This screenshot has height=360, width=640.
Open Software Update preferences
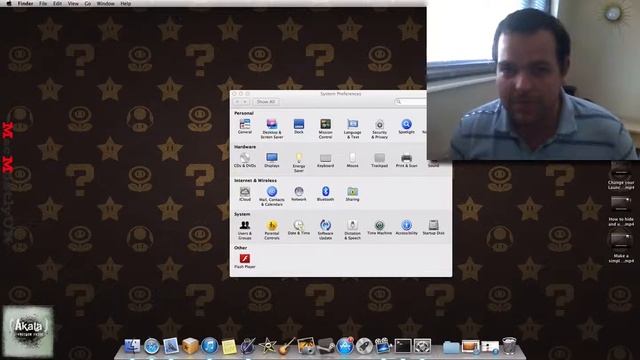tap(325, 229)
